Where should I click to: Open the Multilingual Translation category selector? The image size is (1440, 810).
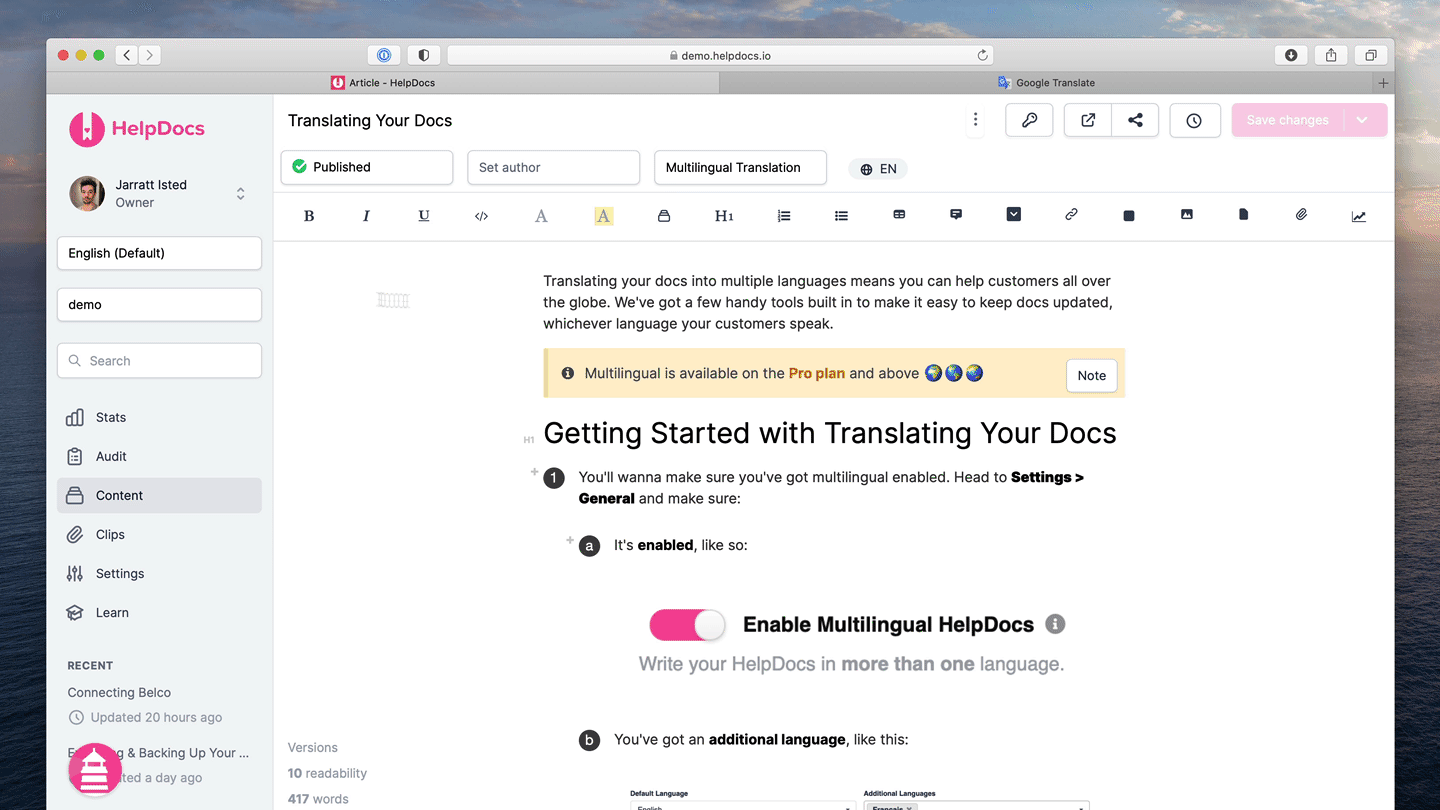[x=740, y=167]
